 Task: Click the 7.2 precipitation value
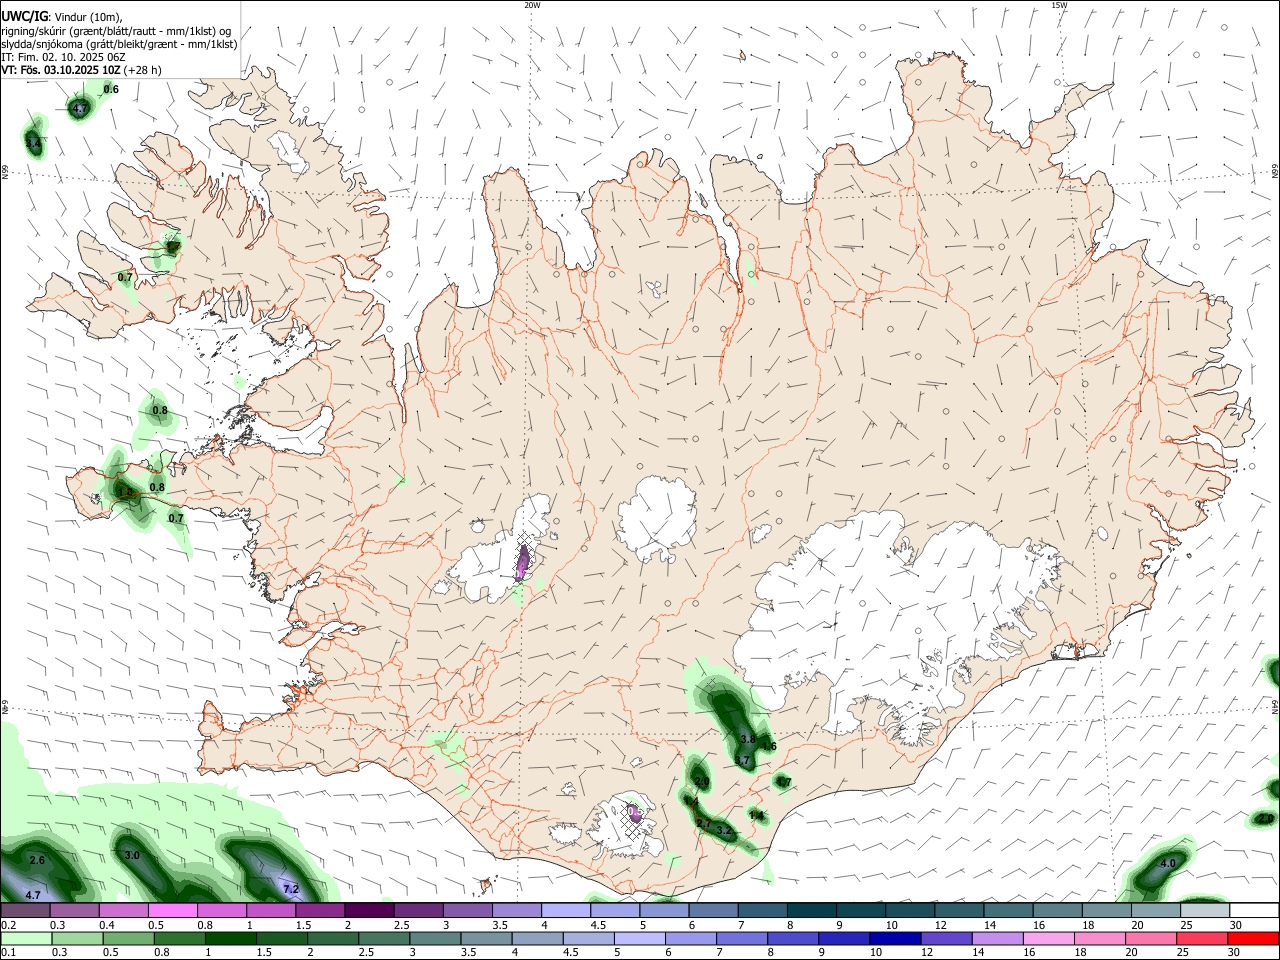(x=291, y=889)
